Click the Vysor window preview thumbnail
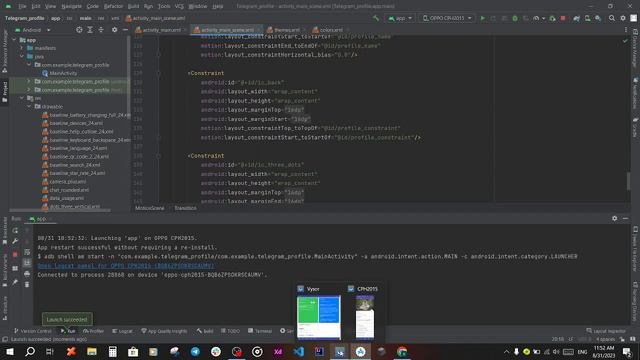This screenshot has width=640, height=360. (x=319, y=317)
